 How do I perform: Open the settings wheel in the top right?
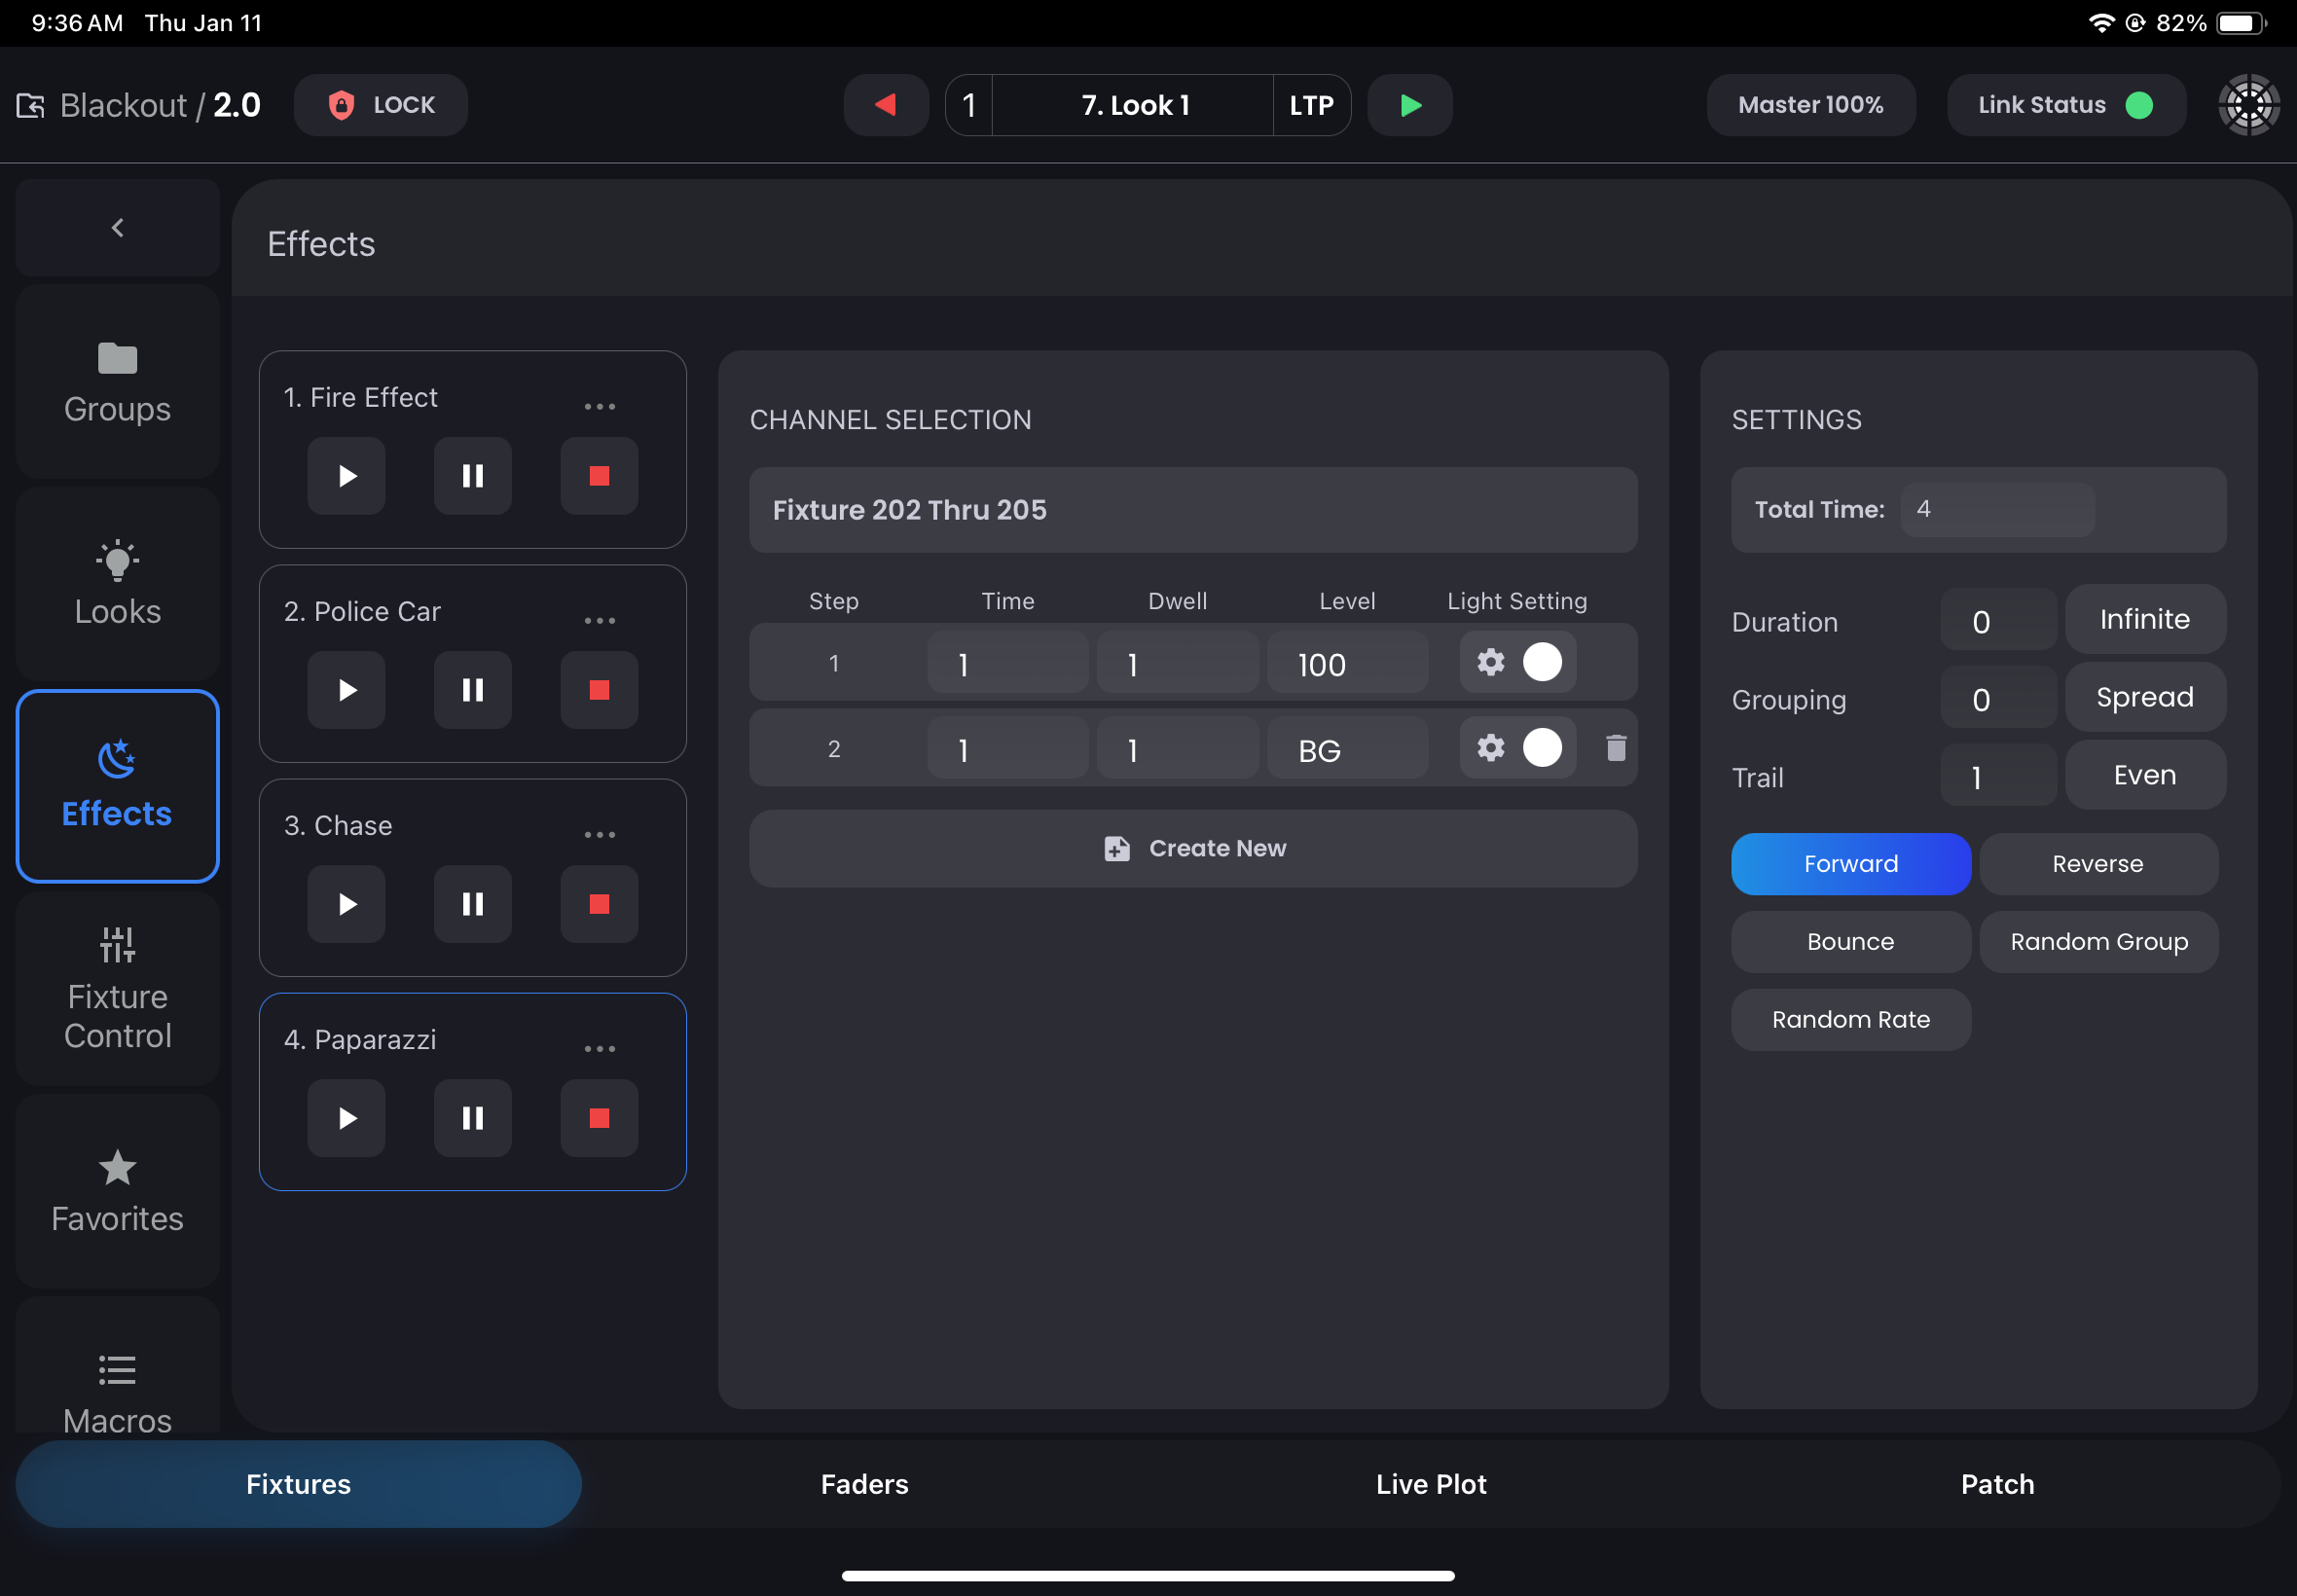click(2248, 104)
